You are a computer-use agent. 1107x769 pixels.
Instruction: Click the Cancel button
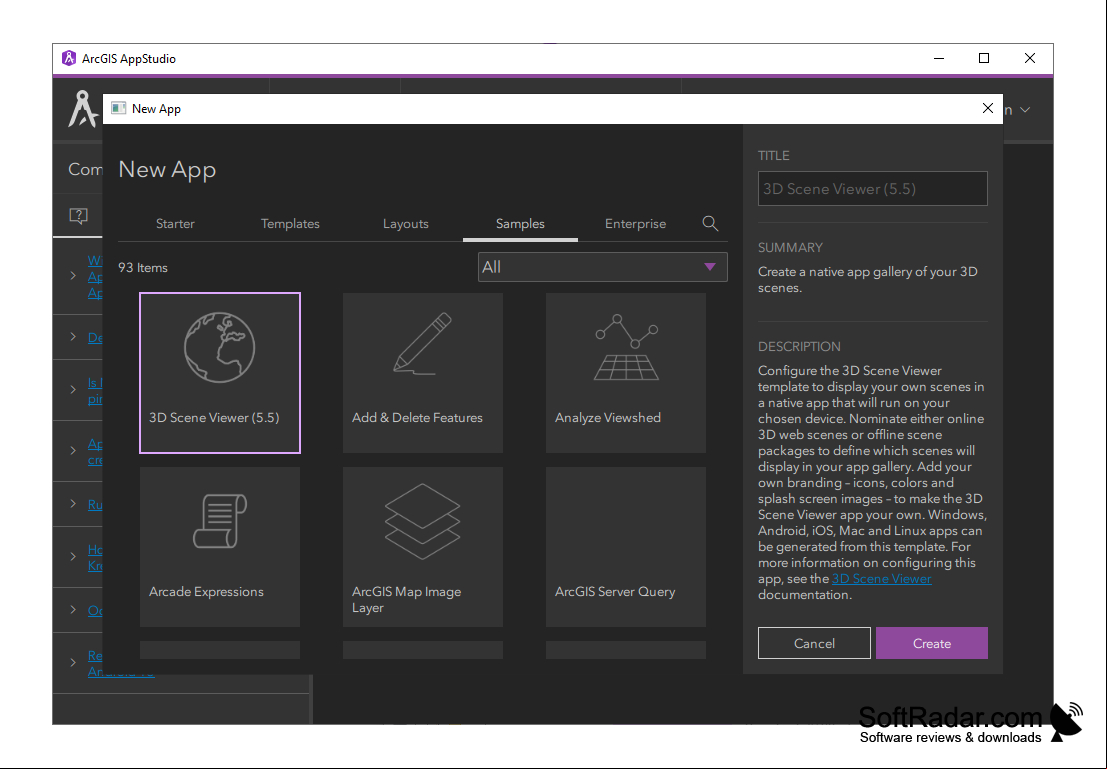pyautogui.click(x=814, y=643)
